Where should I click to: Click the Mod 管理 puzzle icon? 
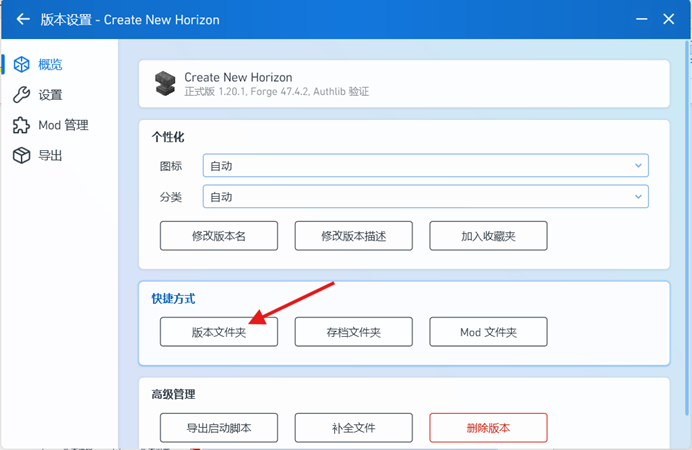point(20,125)
